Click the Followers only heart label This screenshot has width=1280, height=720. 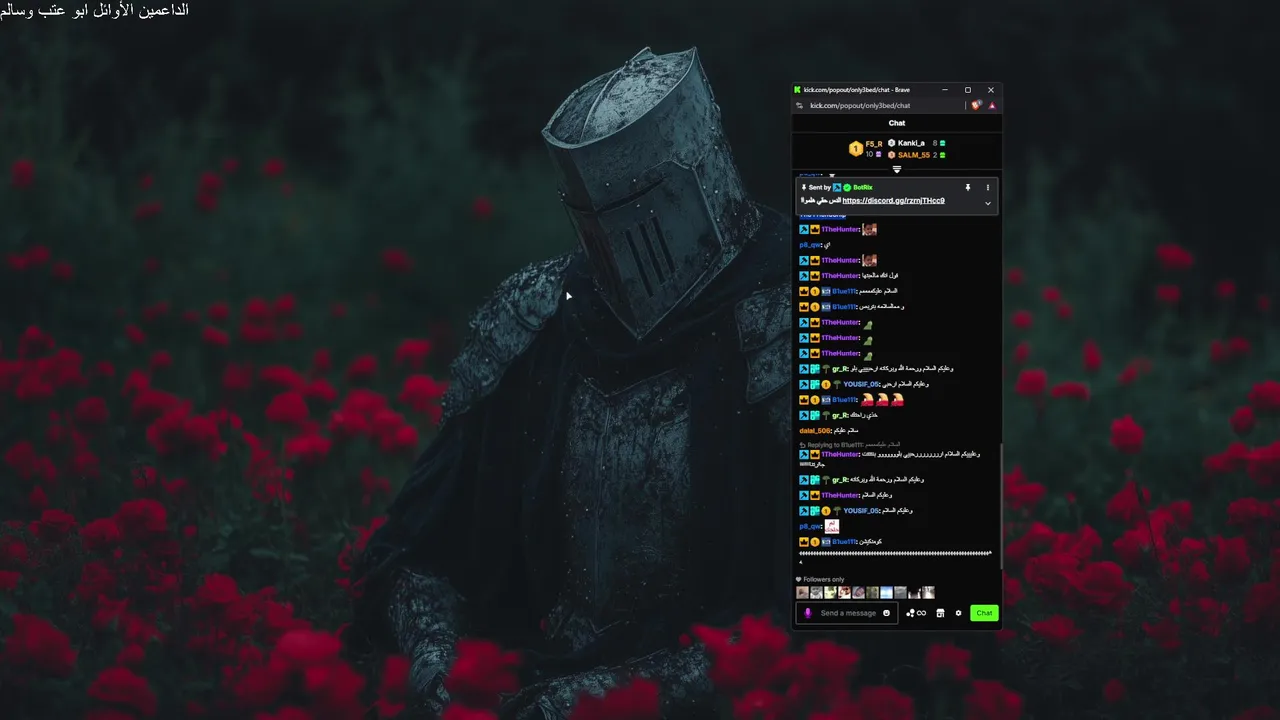coord(820,580)
